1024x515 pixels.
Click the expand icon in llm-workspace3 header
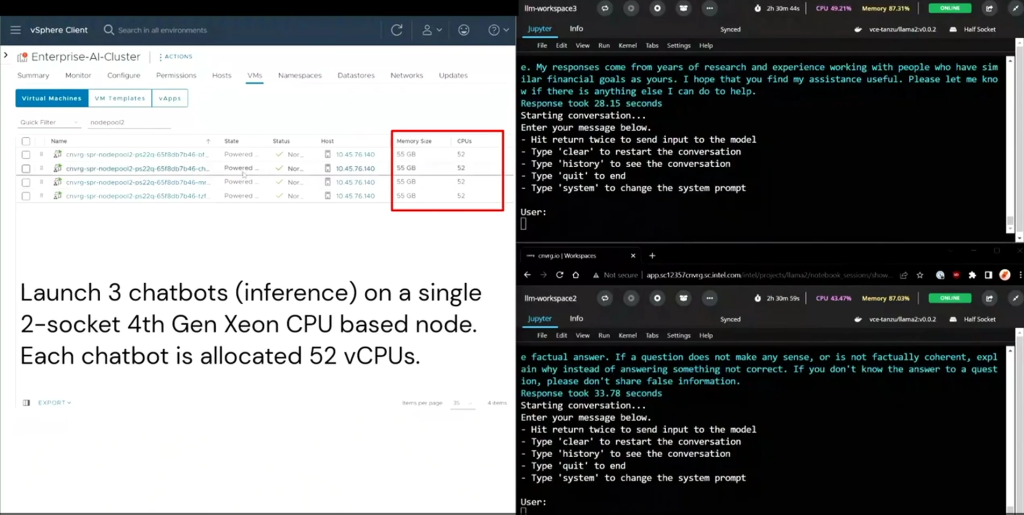click(1016, 8)
